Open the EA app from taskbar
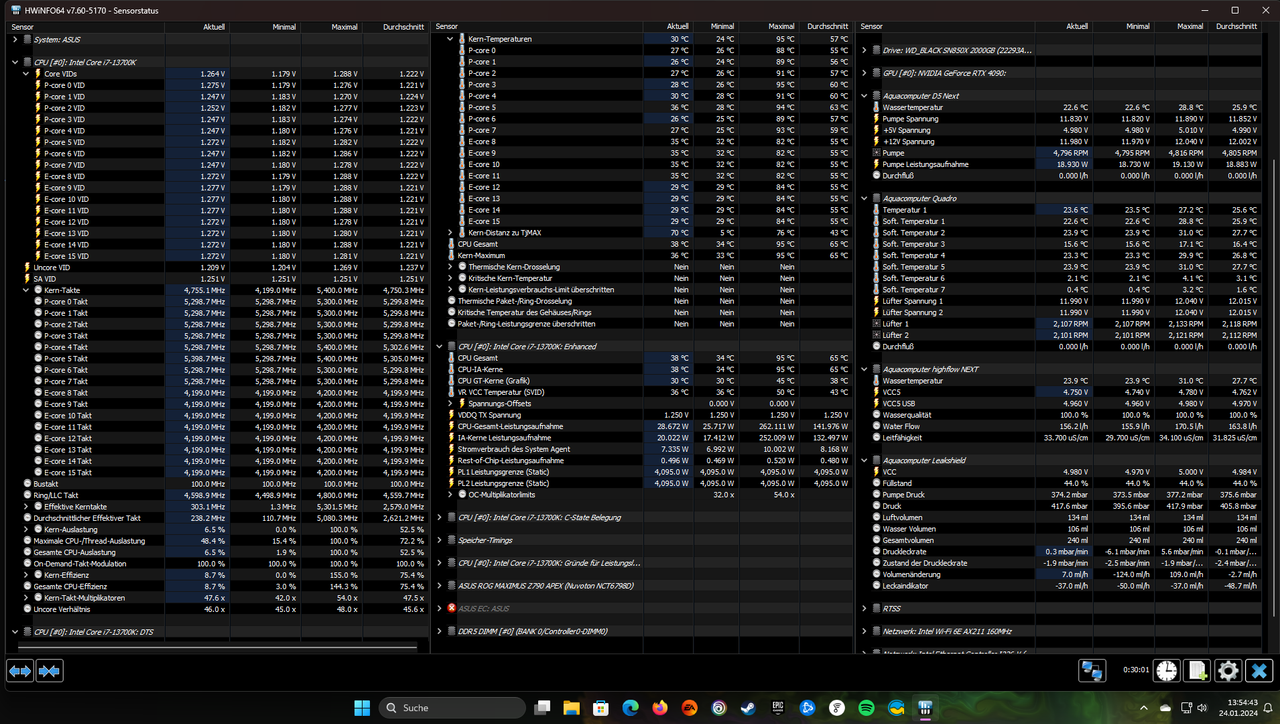The width and height of the screenshot is (1280, 724). pyautogui.click(x=689, y=707)
